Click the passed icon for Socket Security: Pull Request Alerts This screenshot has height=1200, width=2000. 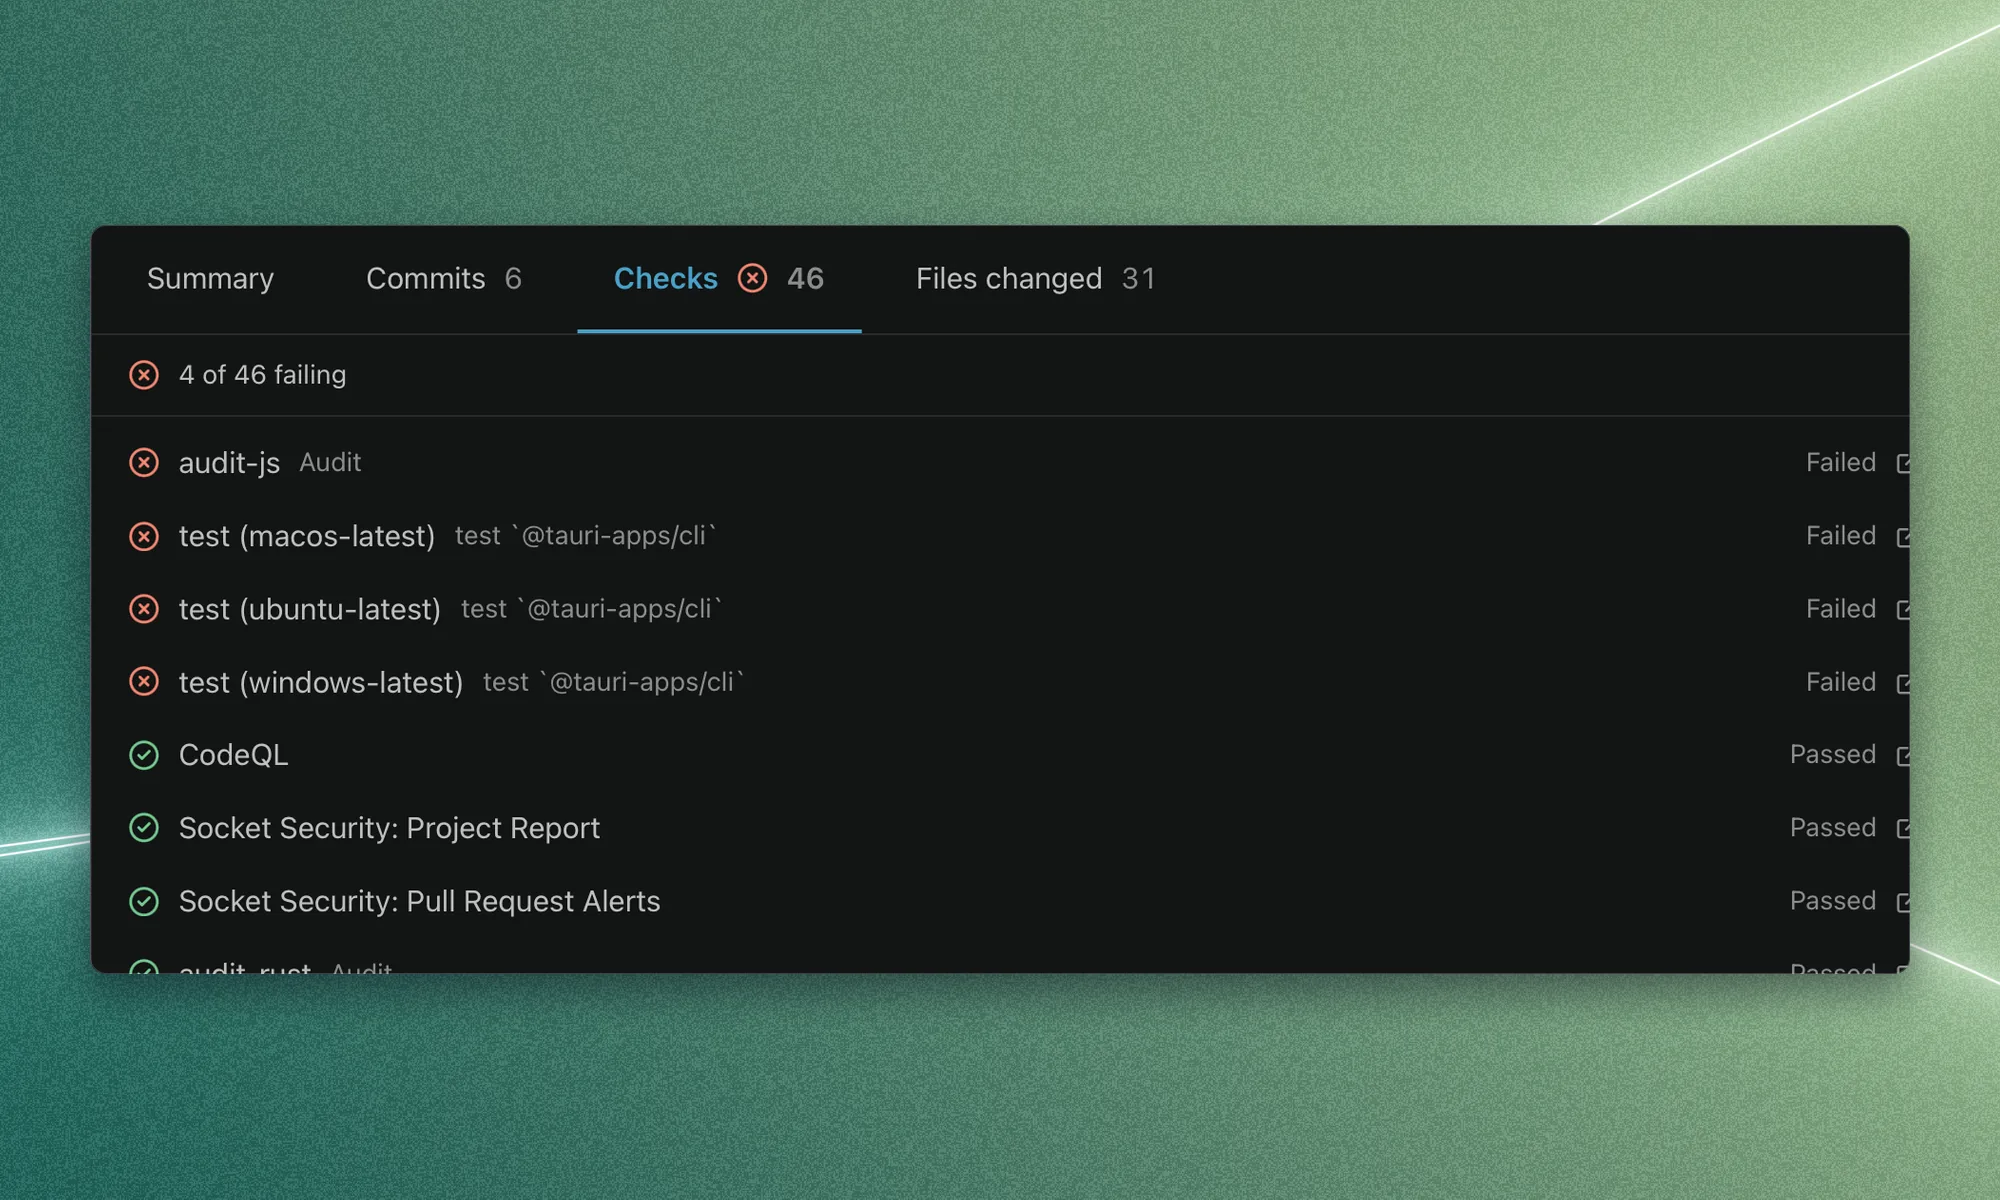(x=144, y=901)
